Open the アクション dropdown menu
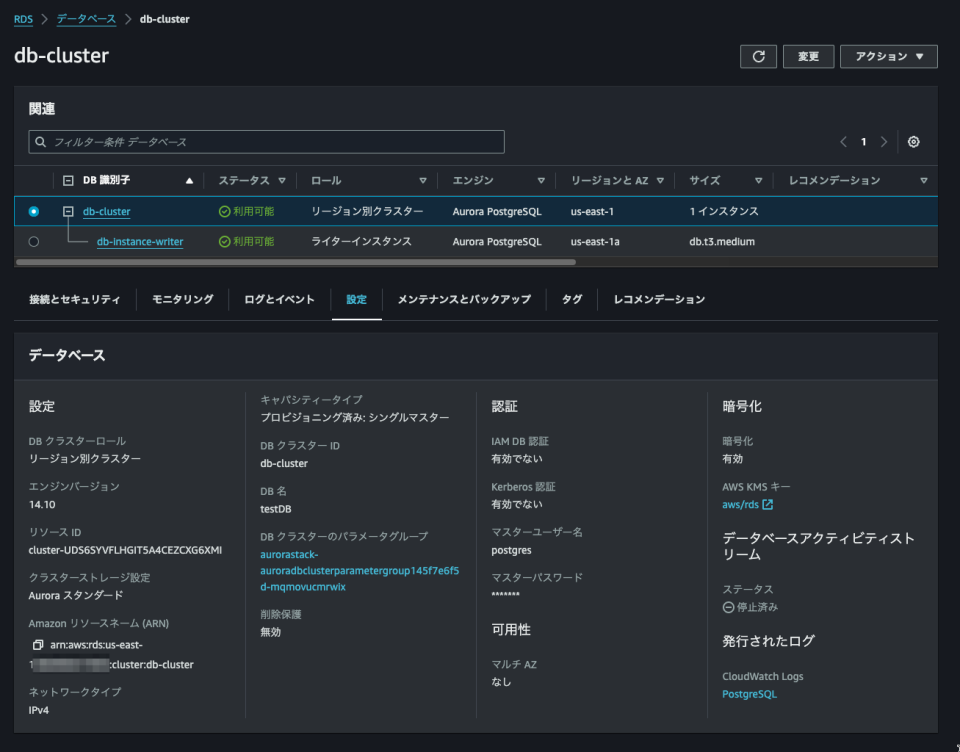 pyautogui.click(x=887, y=56)
